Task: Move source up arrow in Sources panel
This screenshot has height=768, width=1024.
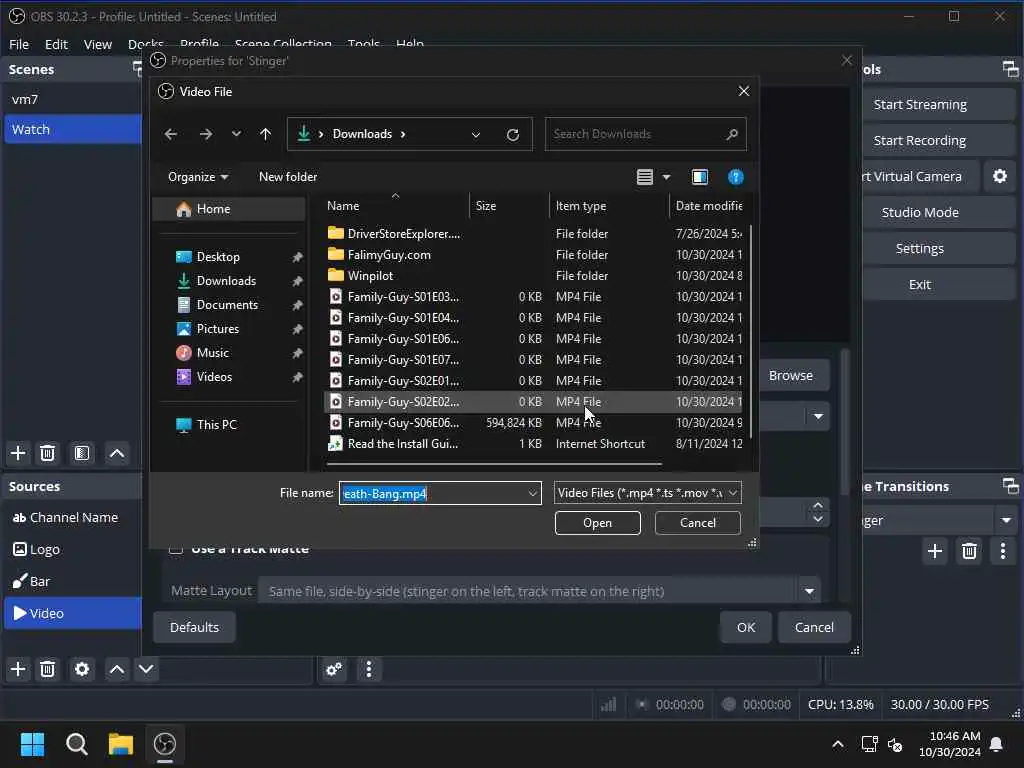Action: (x=117, y=669)
